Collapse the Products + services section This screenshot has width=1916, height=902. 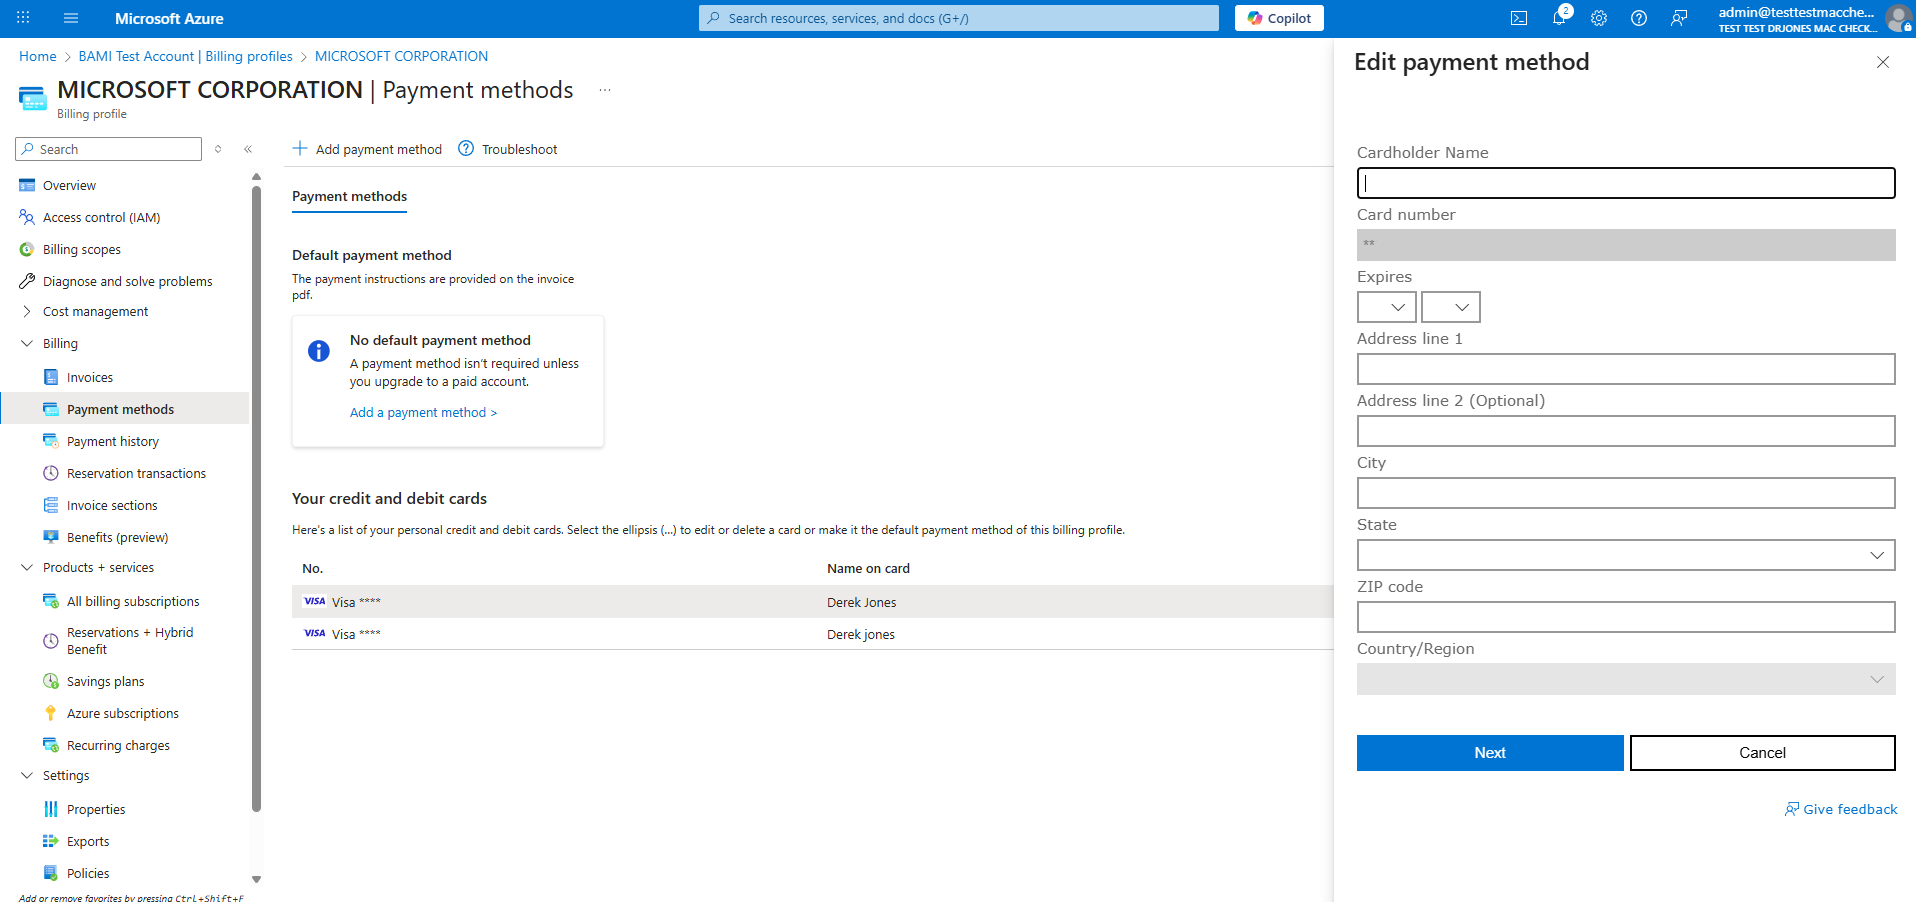click(27, 567)
